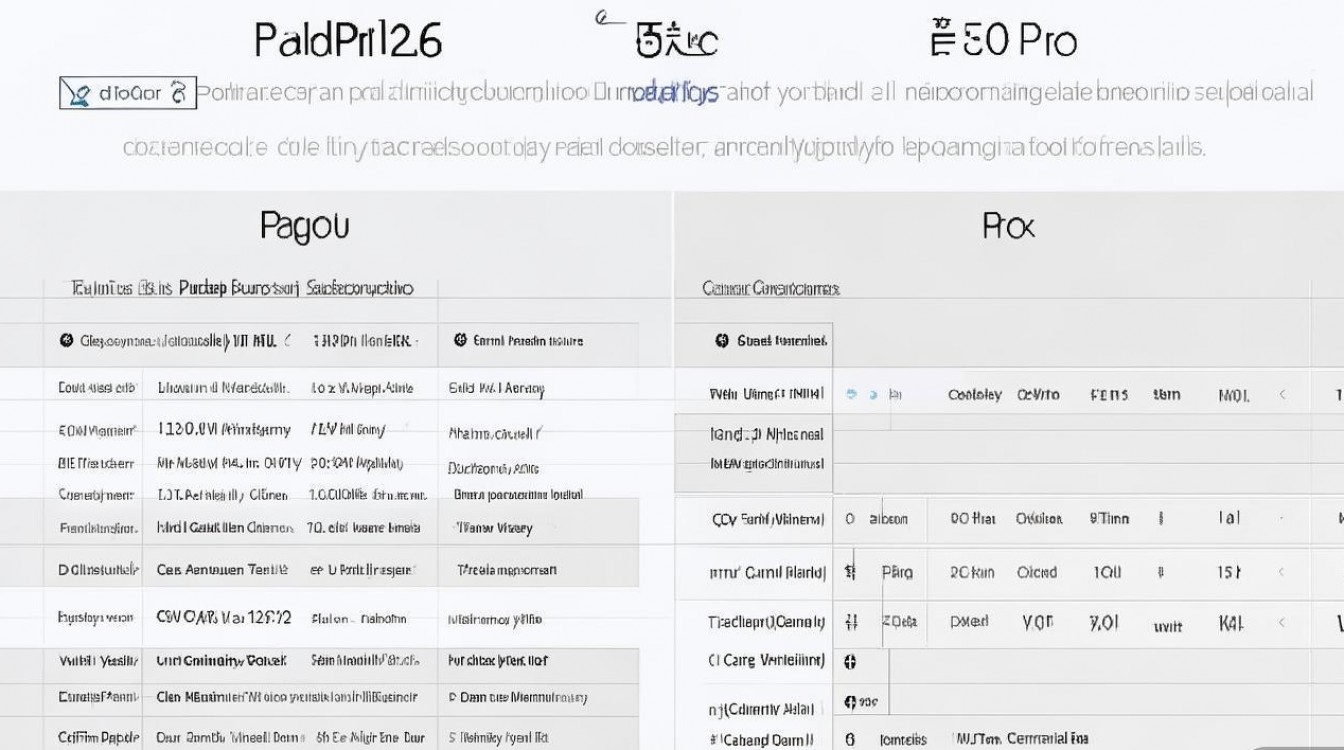The width and height of the screenshot is (1344, 750).
Task: Click the 'Pagou' section heading
Action: pyautogui.click(x=304, y=226)
